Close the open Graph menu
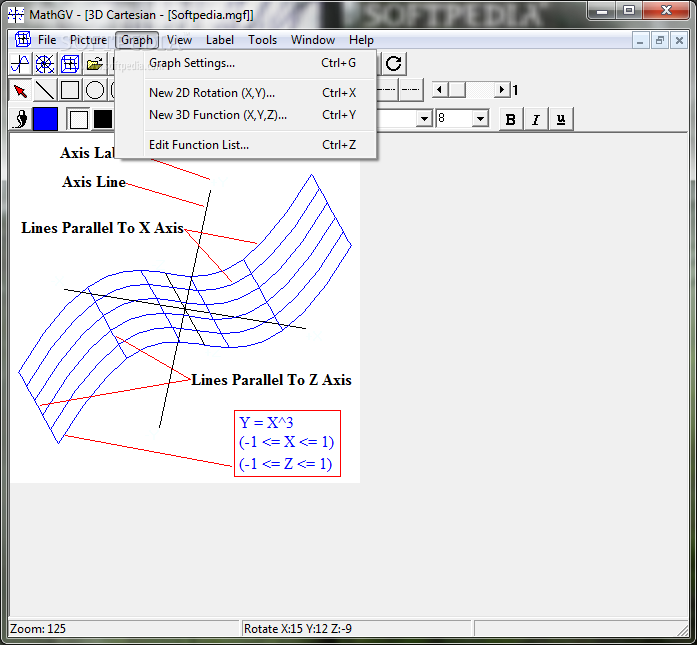The image size is (697, 645). [x=137, y=40]
